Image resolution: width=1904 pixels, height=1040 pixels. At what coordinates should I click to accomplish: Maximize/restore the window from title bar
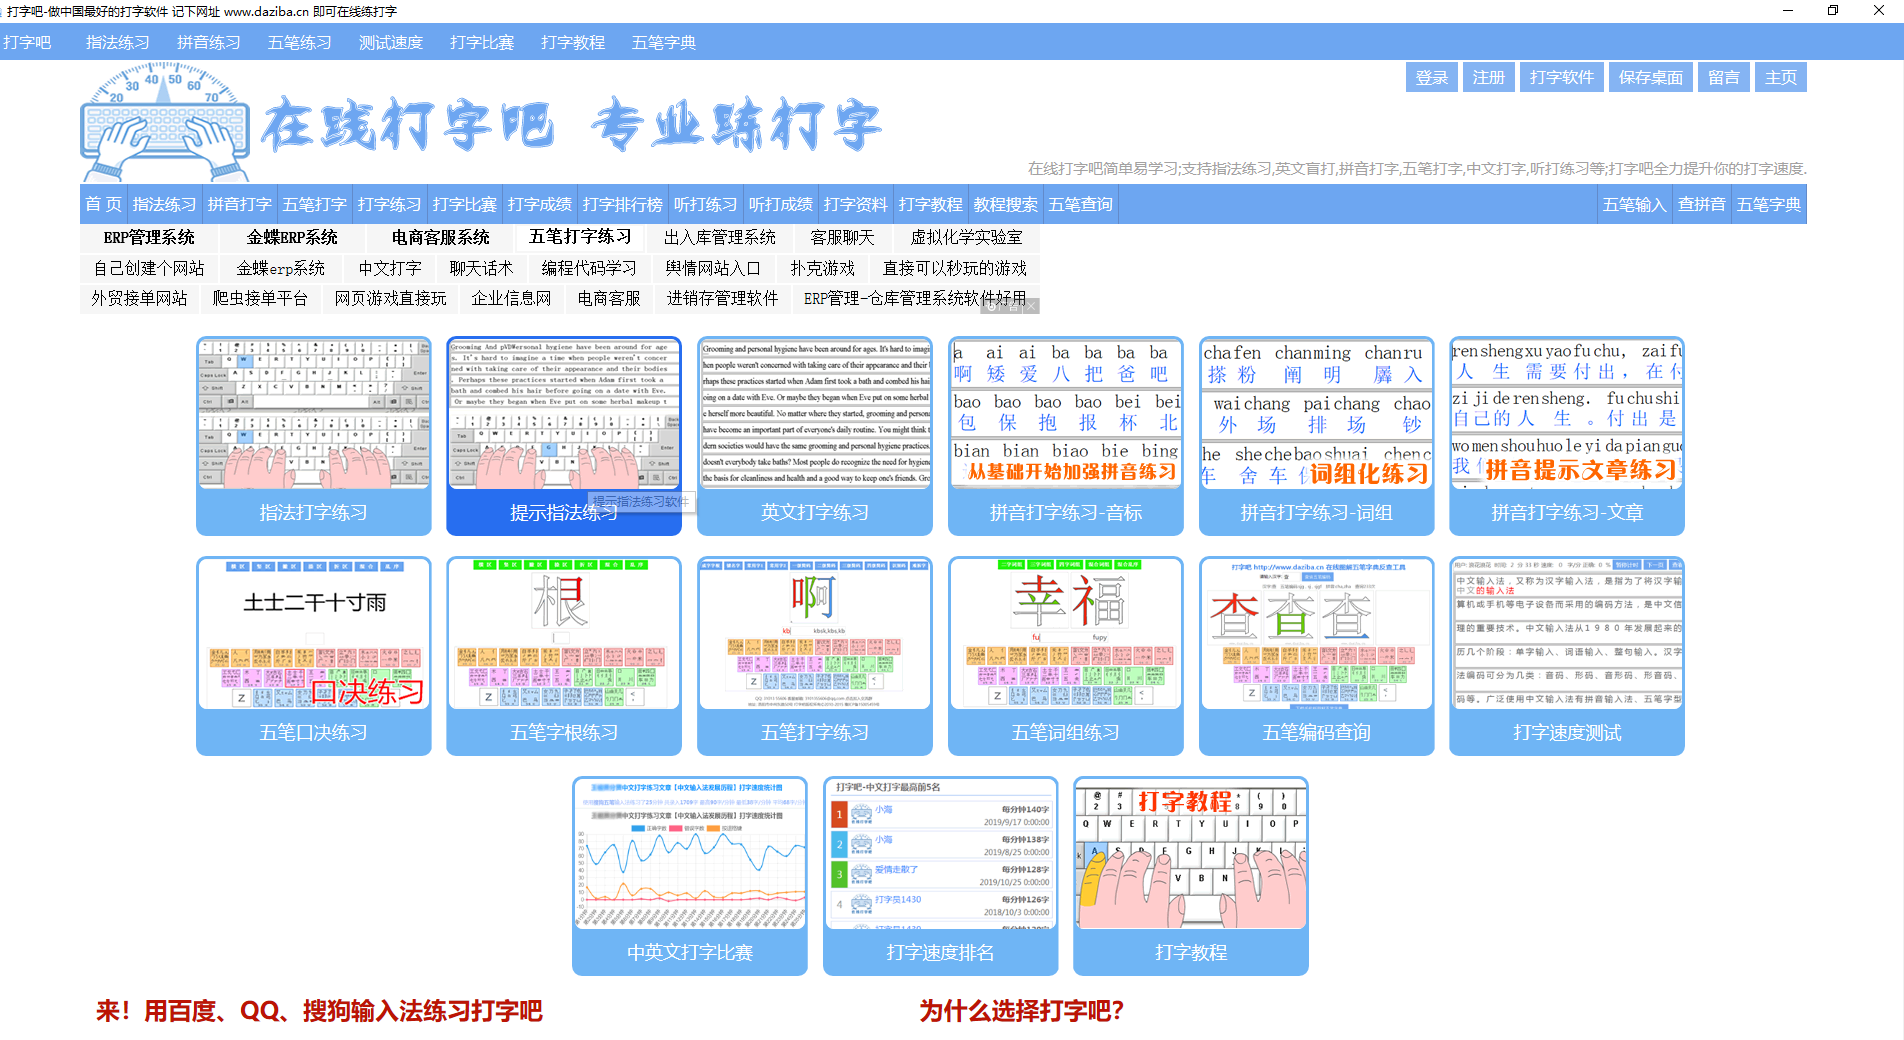coord(1833,11)
